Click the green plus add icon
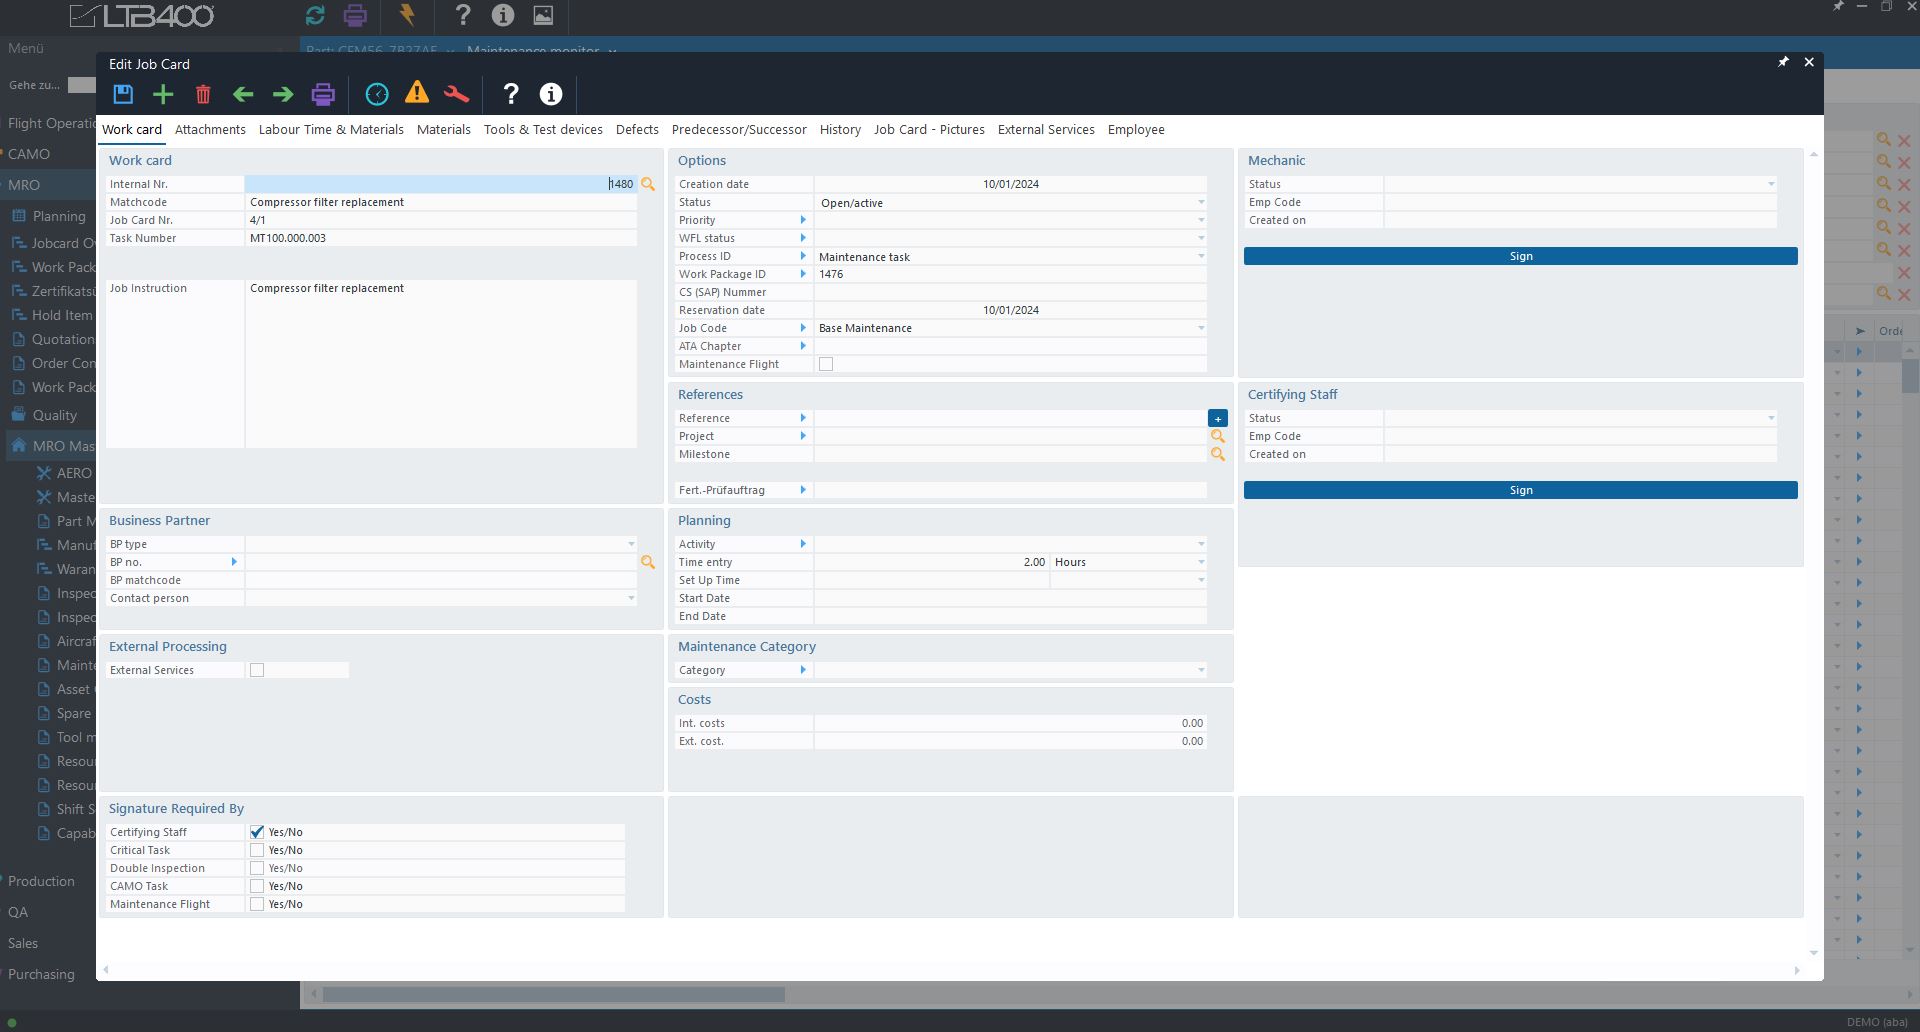Image resolution: width=1920 pixels, height=1032 pixels. coord(163,94)
